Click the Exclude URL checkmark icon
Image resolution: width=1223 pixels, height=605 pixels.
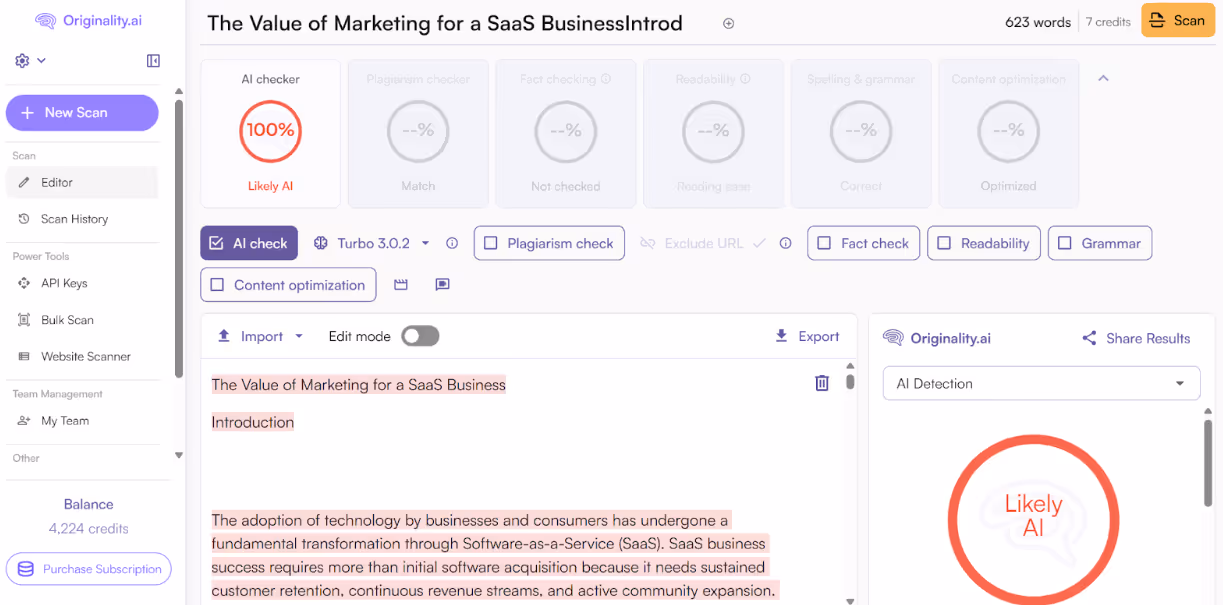(759, 243)
